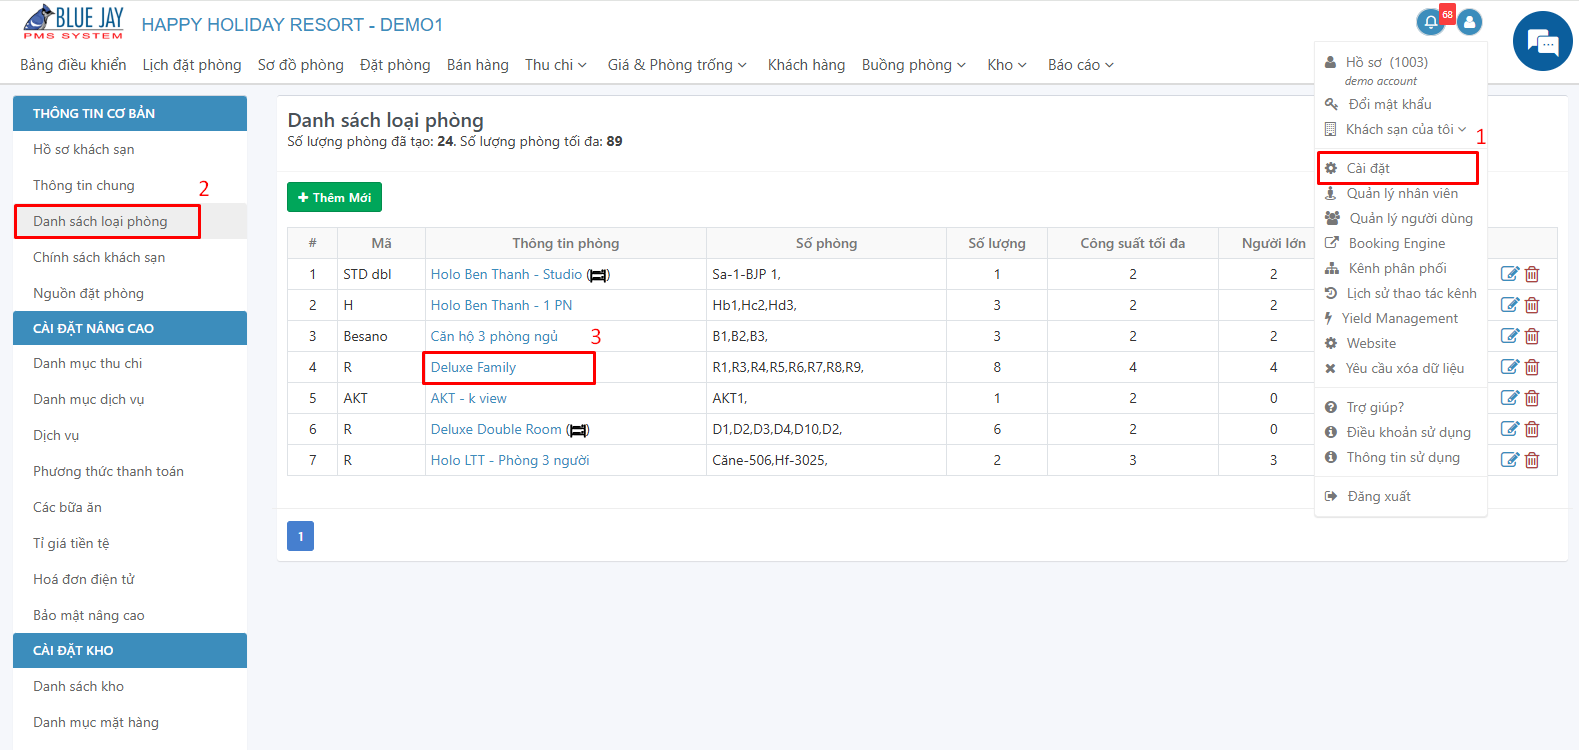Open Lịch đặt phòng menu

192,65
